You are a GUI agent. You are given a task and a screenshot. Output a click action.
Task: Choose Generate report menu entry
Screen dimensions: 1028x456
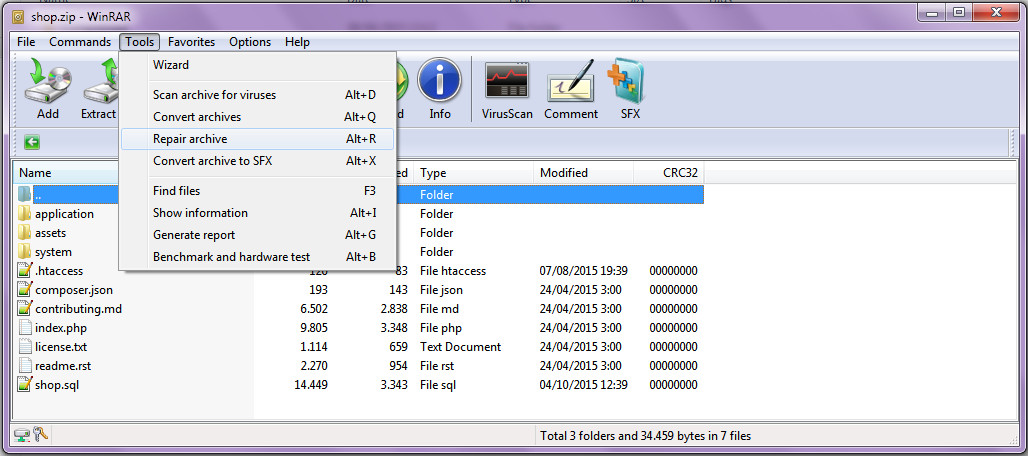[x=258, y=235]
